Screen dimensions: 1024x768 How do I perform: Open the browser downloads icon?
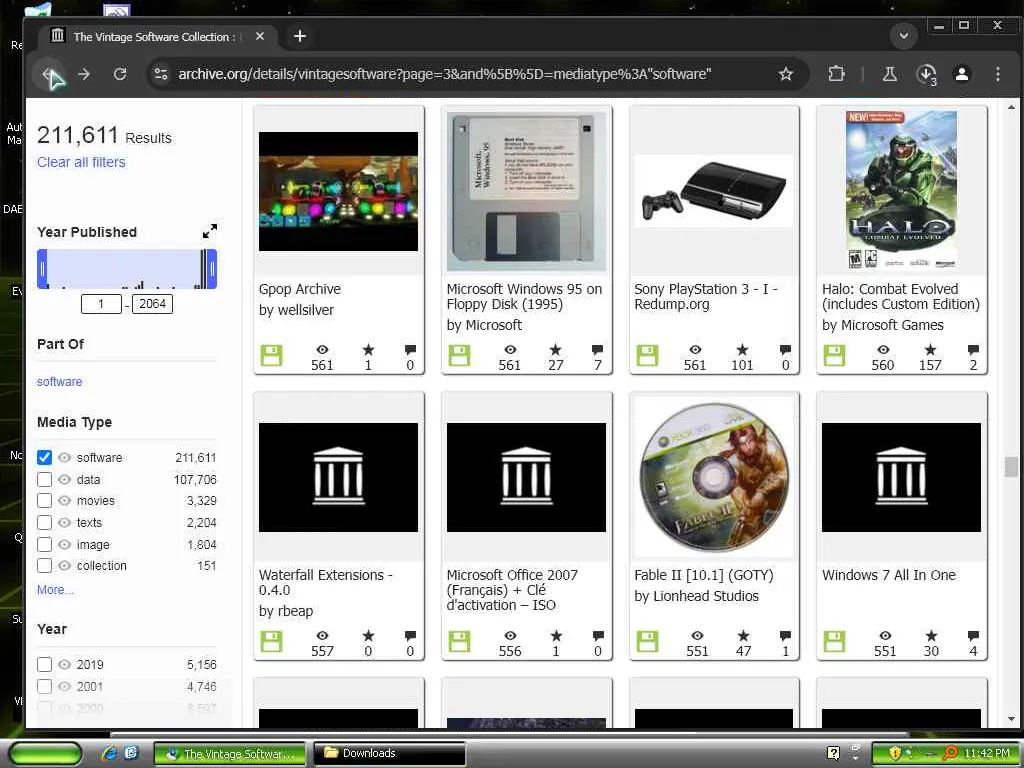click(x=926, y=74)
